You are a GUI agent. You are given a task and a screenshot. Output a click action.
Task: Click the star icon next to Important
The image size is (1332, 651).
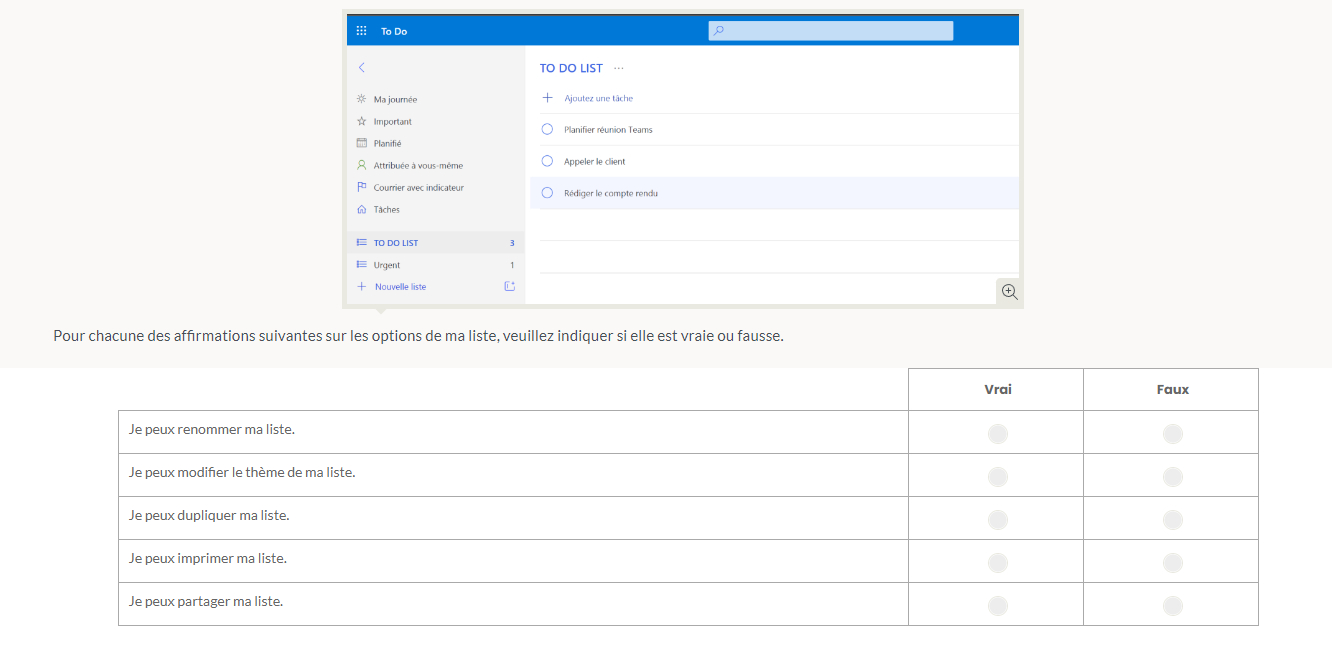pos(362,121)
